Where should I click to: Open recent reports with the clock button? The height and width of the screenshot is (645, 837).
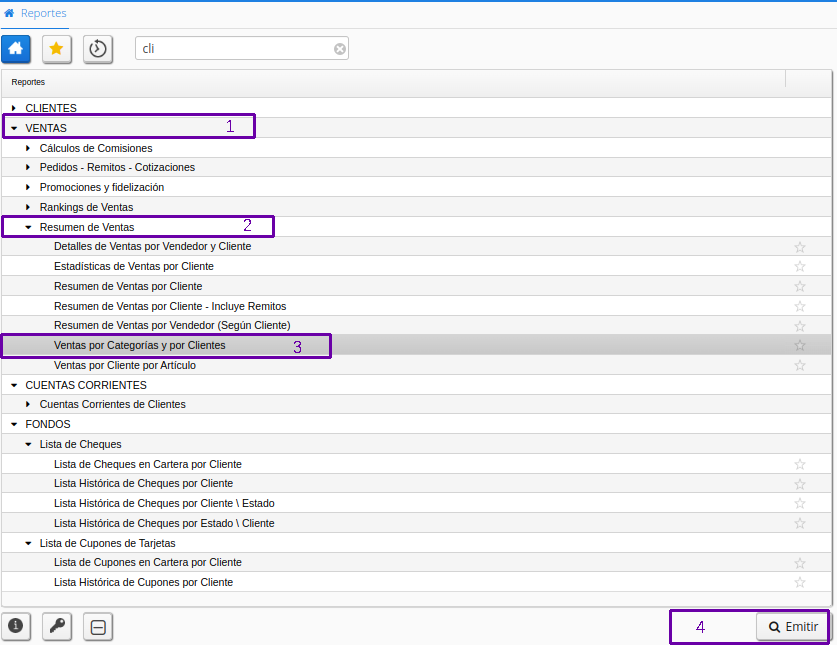(98, 49)
